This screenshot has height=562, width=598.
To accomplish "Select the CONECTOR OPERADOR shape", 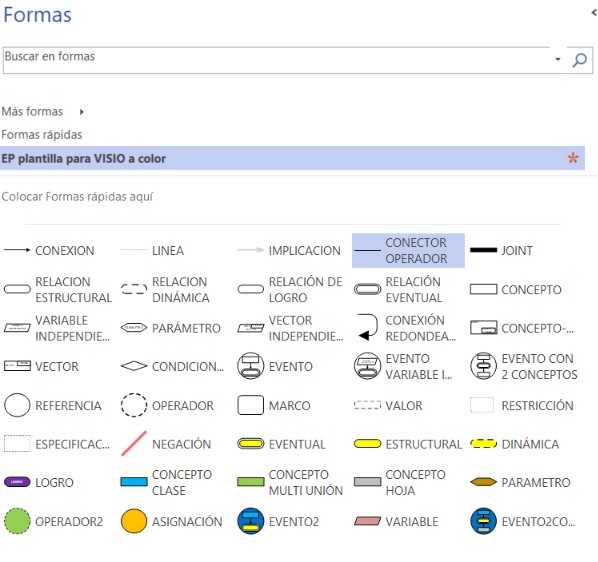I will click(408, 250).
